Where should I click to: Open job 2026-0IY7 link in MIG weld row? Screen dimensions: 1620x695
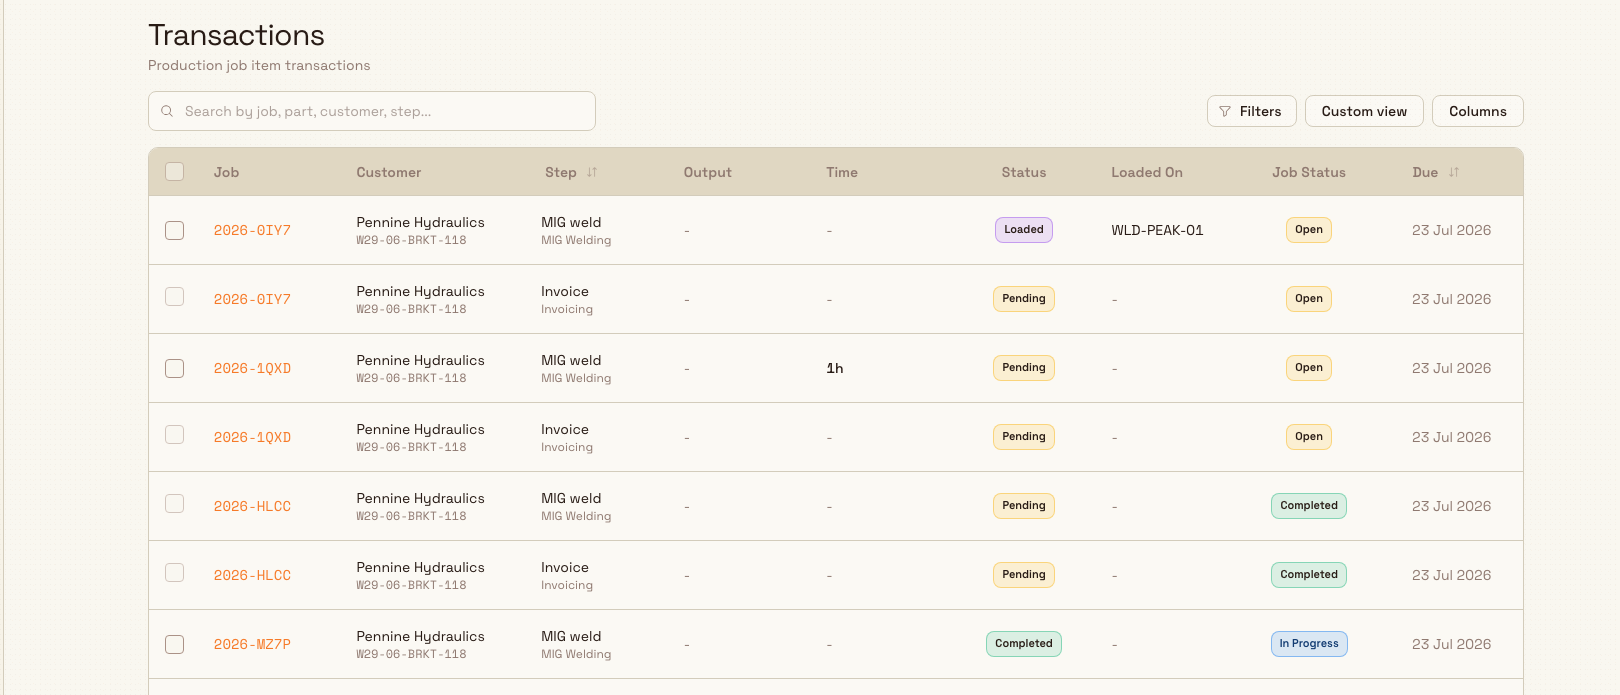click(252, 230)
